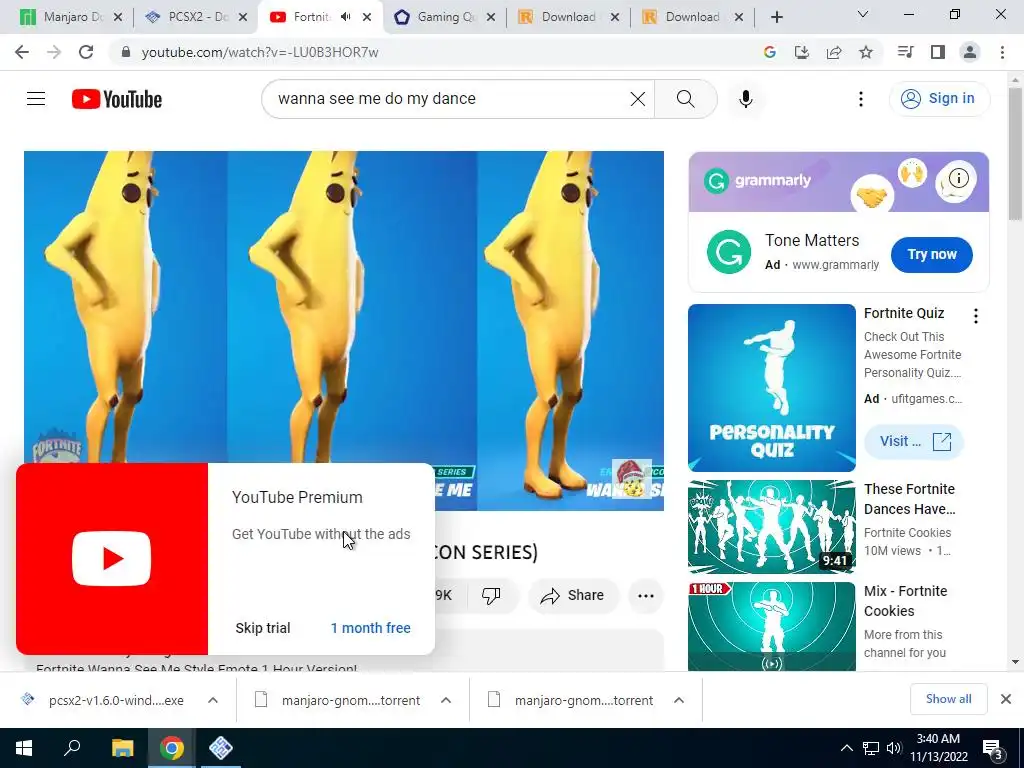Click the Sign in button
The width and height of the screenshot is (1024, 768).
939,99
